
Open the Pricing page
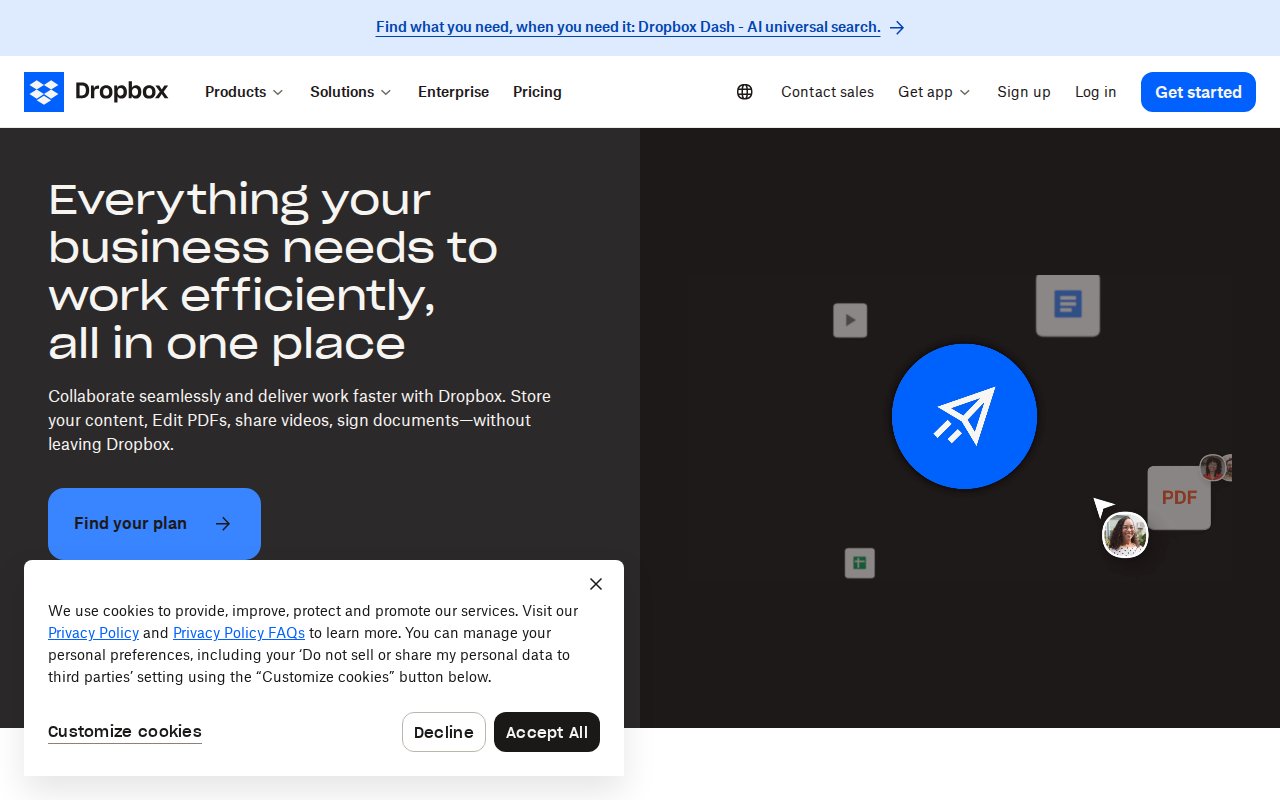(x=537, y=92)
